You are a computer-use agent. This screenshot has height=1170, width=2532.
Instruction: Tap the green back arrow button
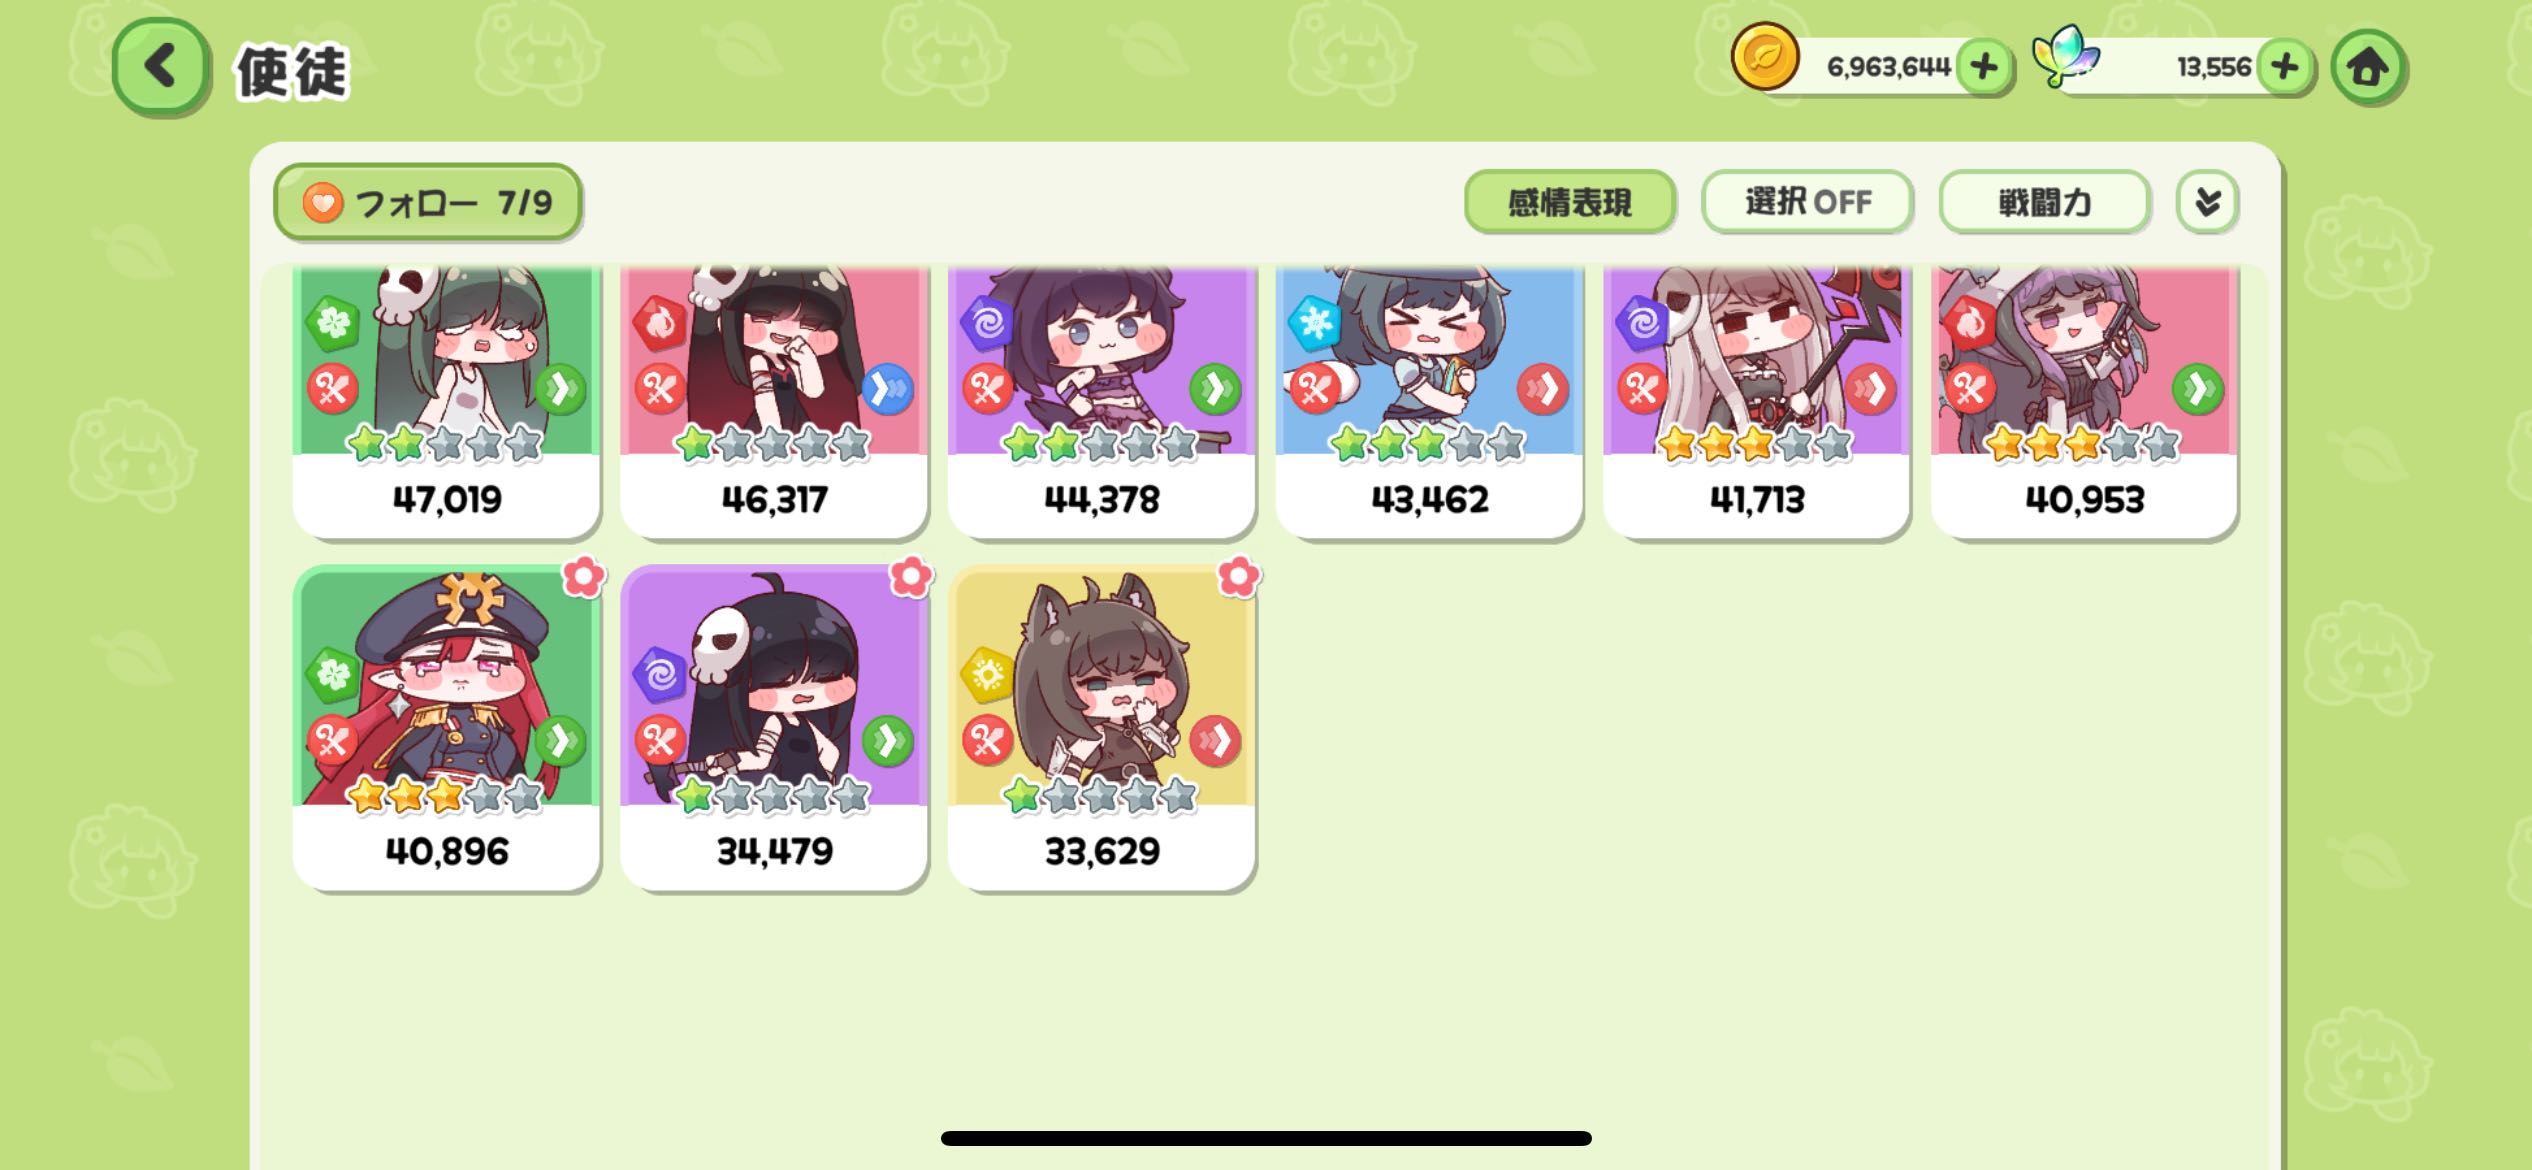[161, 67]
